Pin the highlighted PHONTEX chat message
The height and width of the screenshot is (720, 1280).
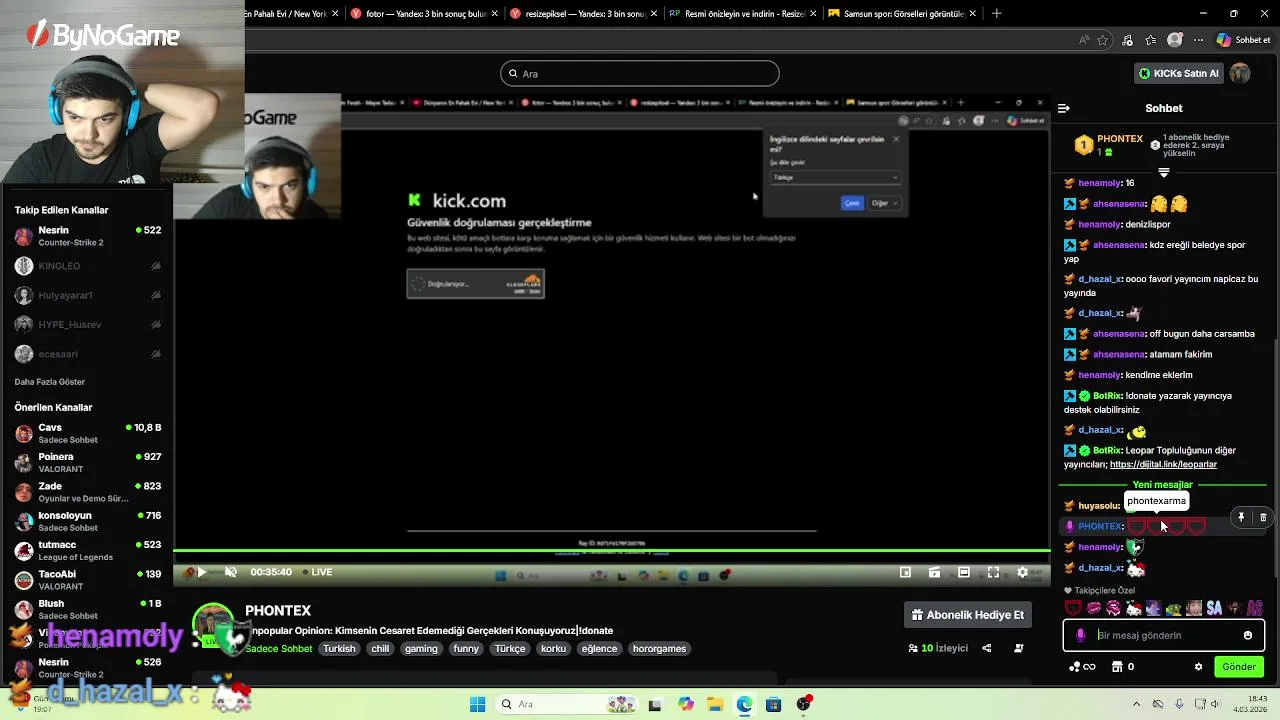(1241, 517)
